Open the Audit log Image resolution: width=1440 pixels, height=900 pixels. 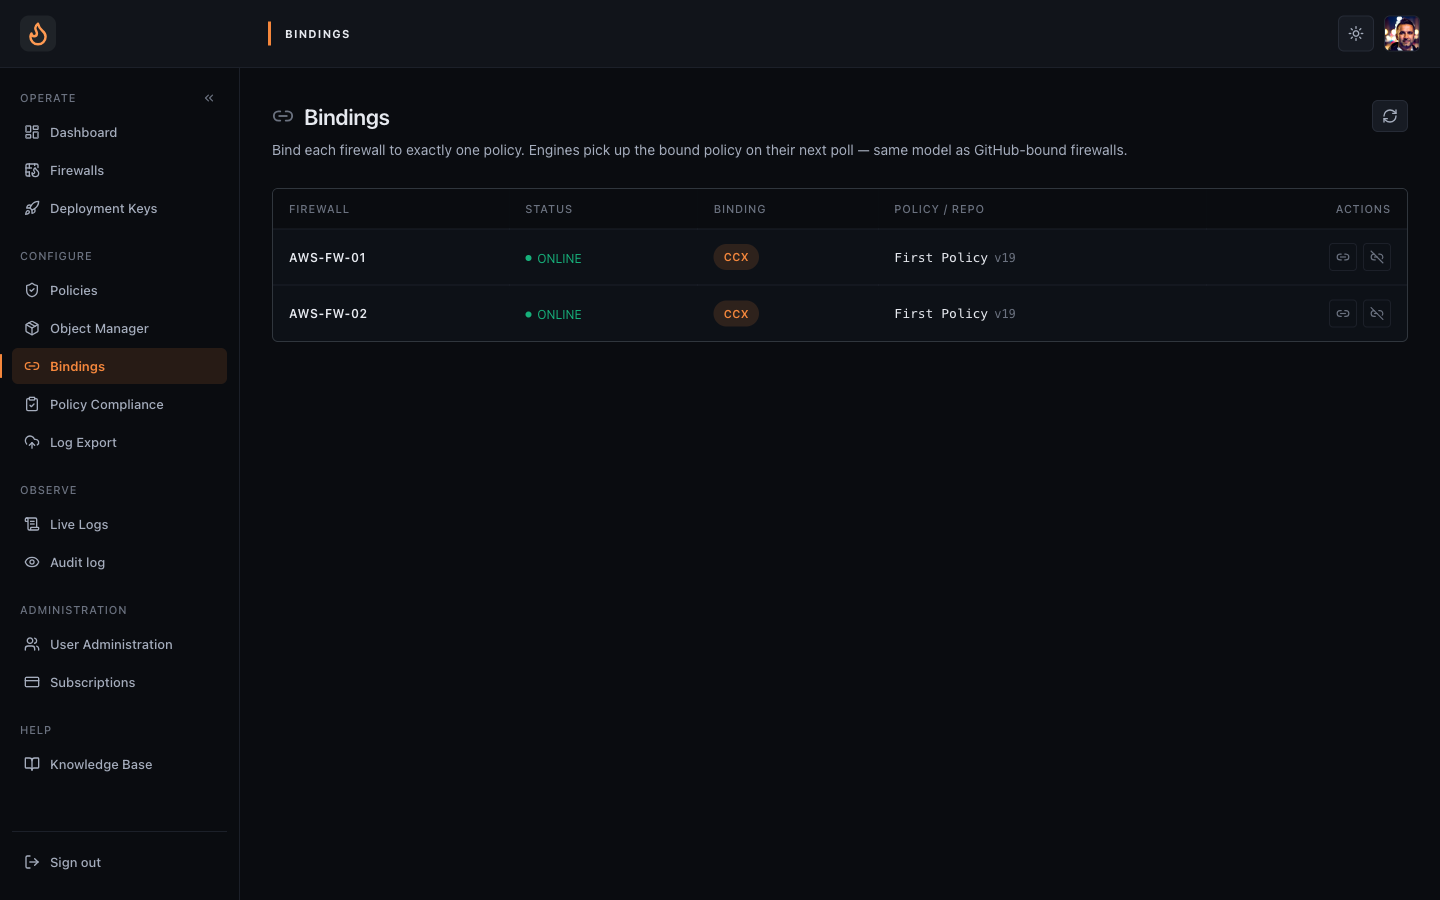pos(119,562)
